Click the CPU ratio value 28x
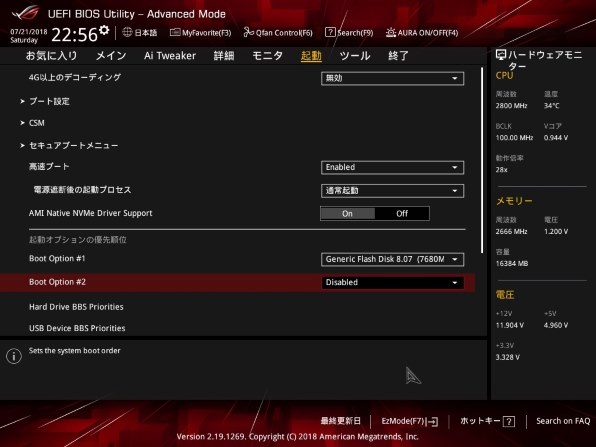596x447 pixels. point(501,170)
